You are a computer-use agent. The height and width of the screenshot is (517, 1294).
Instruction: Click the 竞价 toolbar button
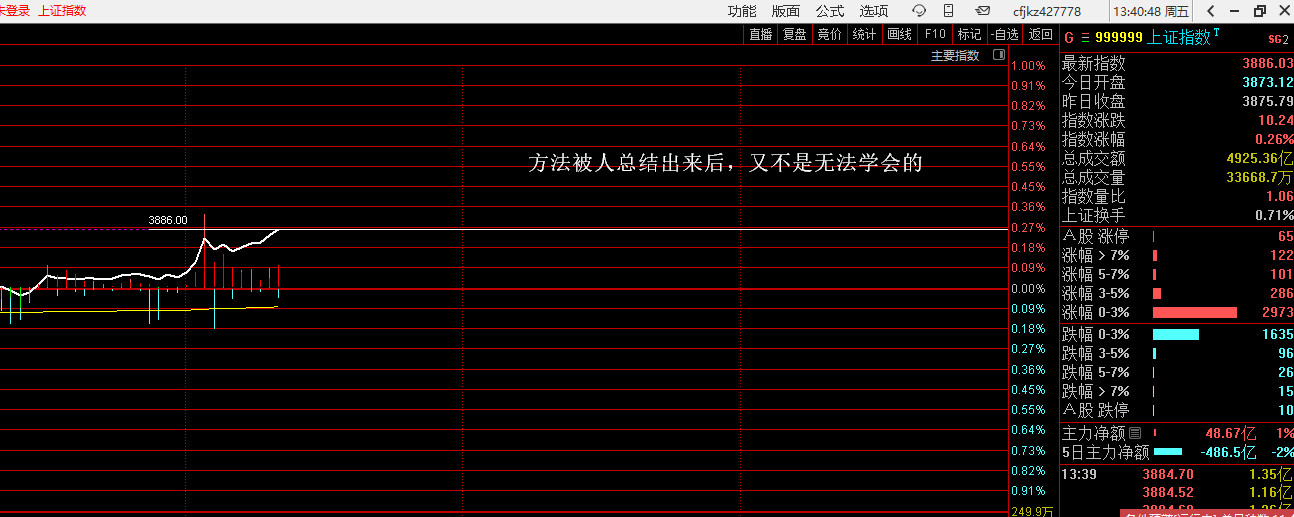click(x=829, y=34)
